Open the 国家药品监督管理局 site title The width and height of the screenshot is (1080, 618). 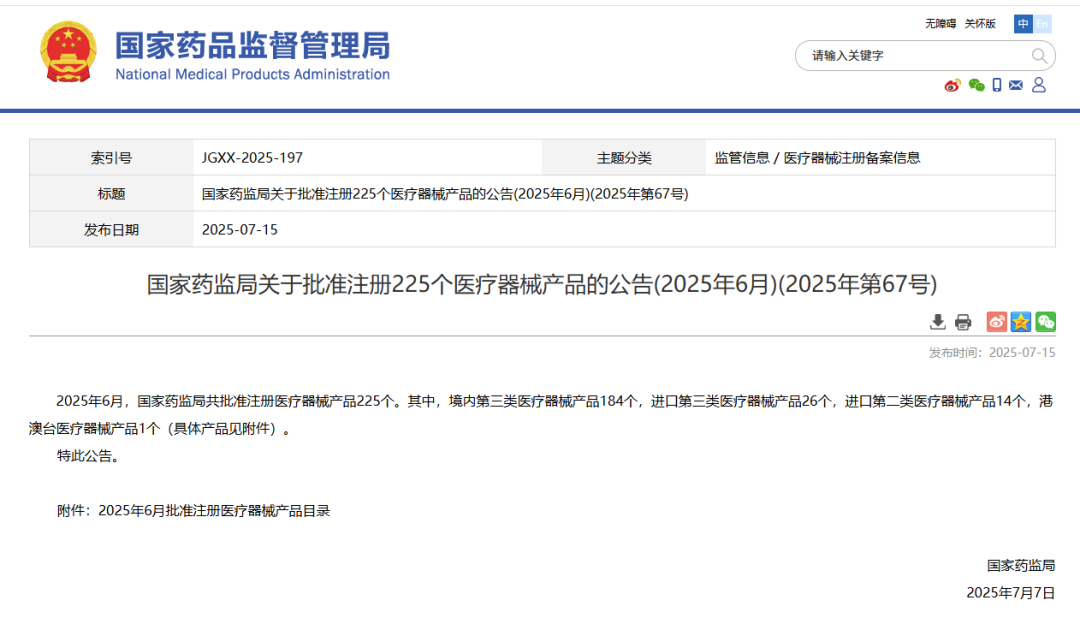tap(252, 45)
